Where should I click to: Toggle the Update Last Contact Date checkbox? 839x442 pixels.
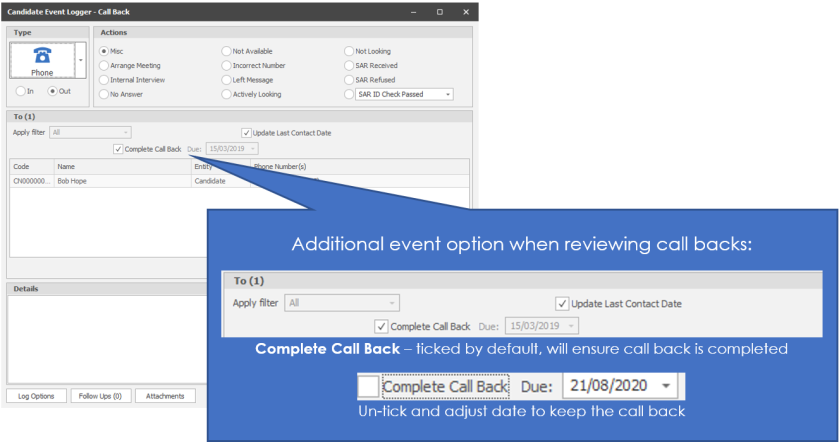point(247,132)
